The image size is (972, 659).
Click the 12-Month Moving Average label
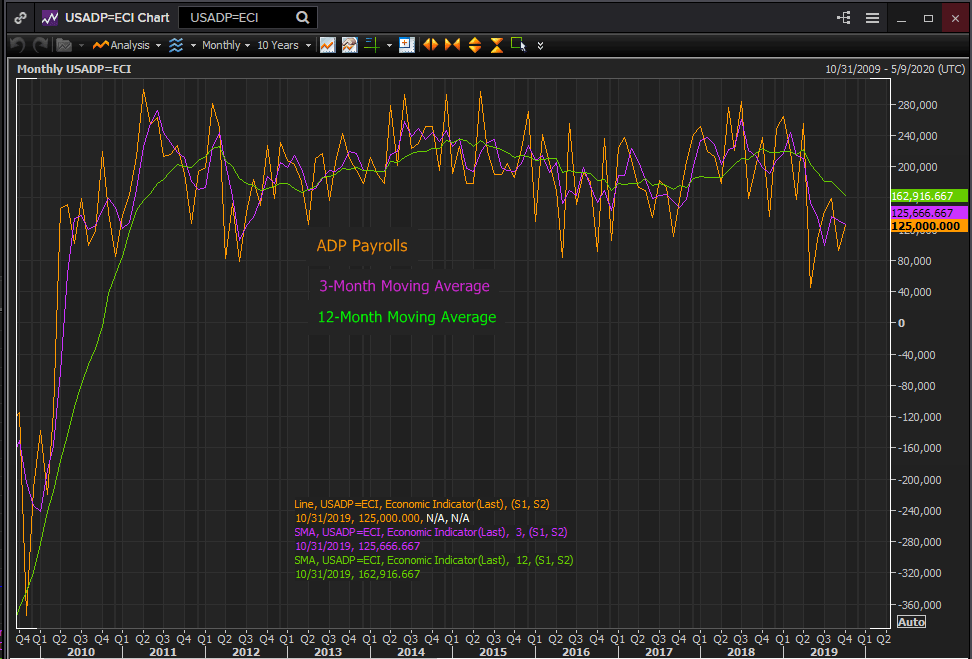(x=407, y=318)
